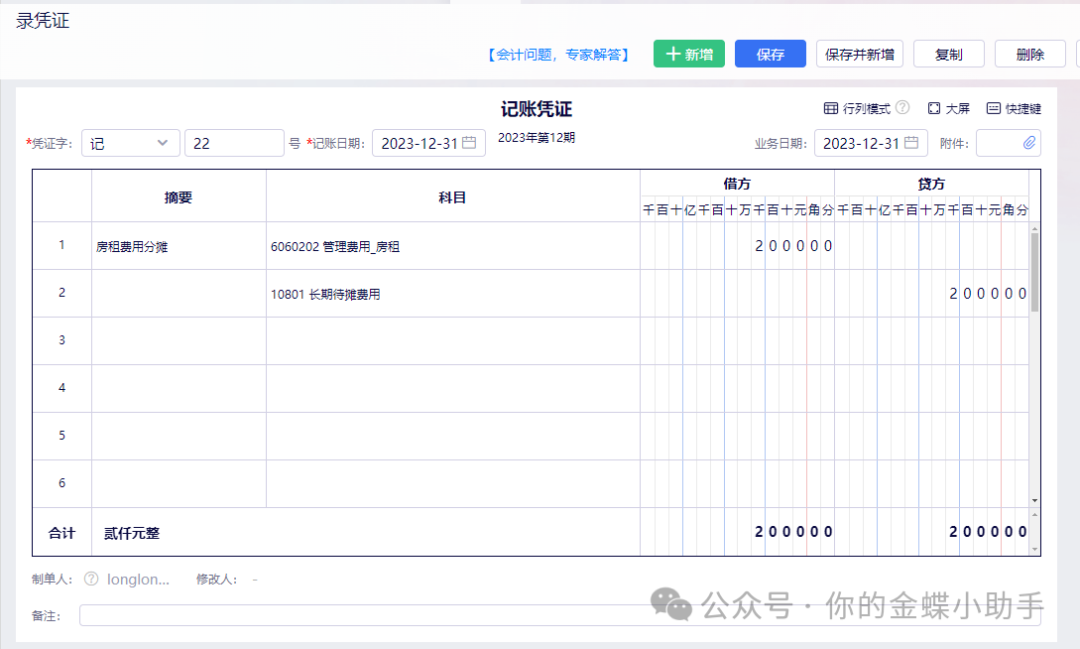Click the voucher table scrollbar down arrow
The width and height of the screenshot is (1080, 649).
1034,499
